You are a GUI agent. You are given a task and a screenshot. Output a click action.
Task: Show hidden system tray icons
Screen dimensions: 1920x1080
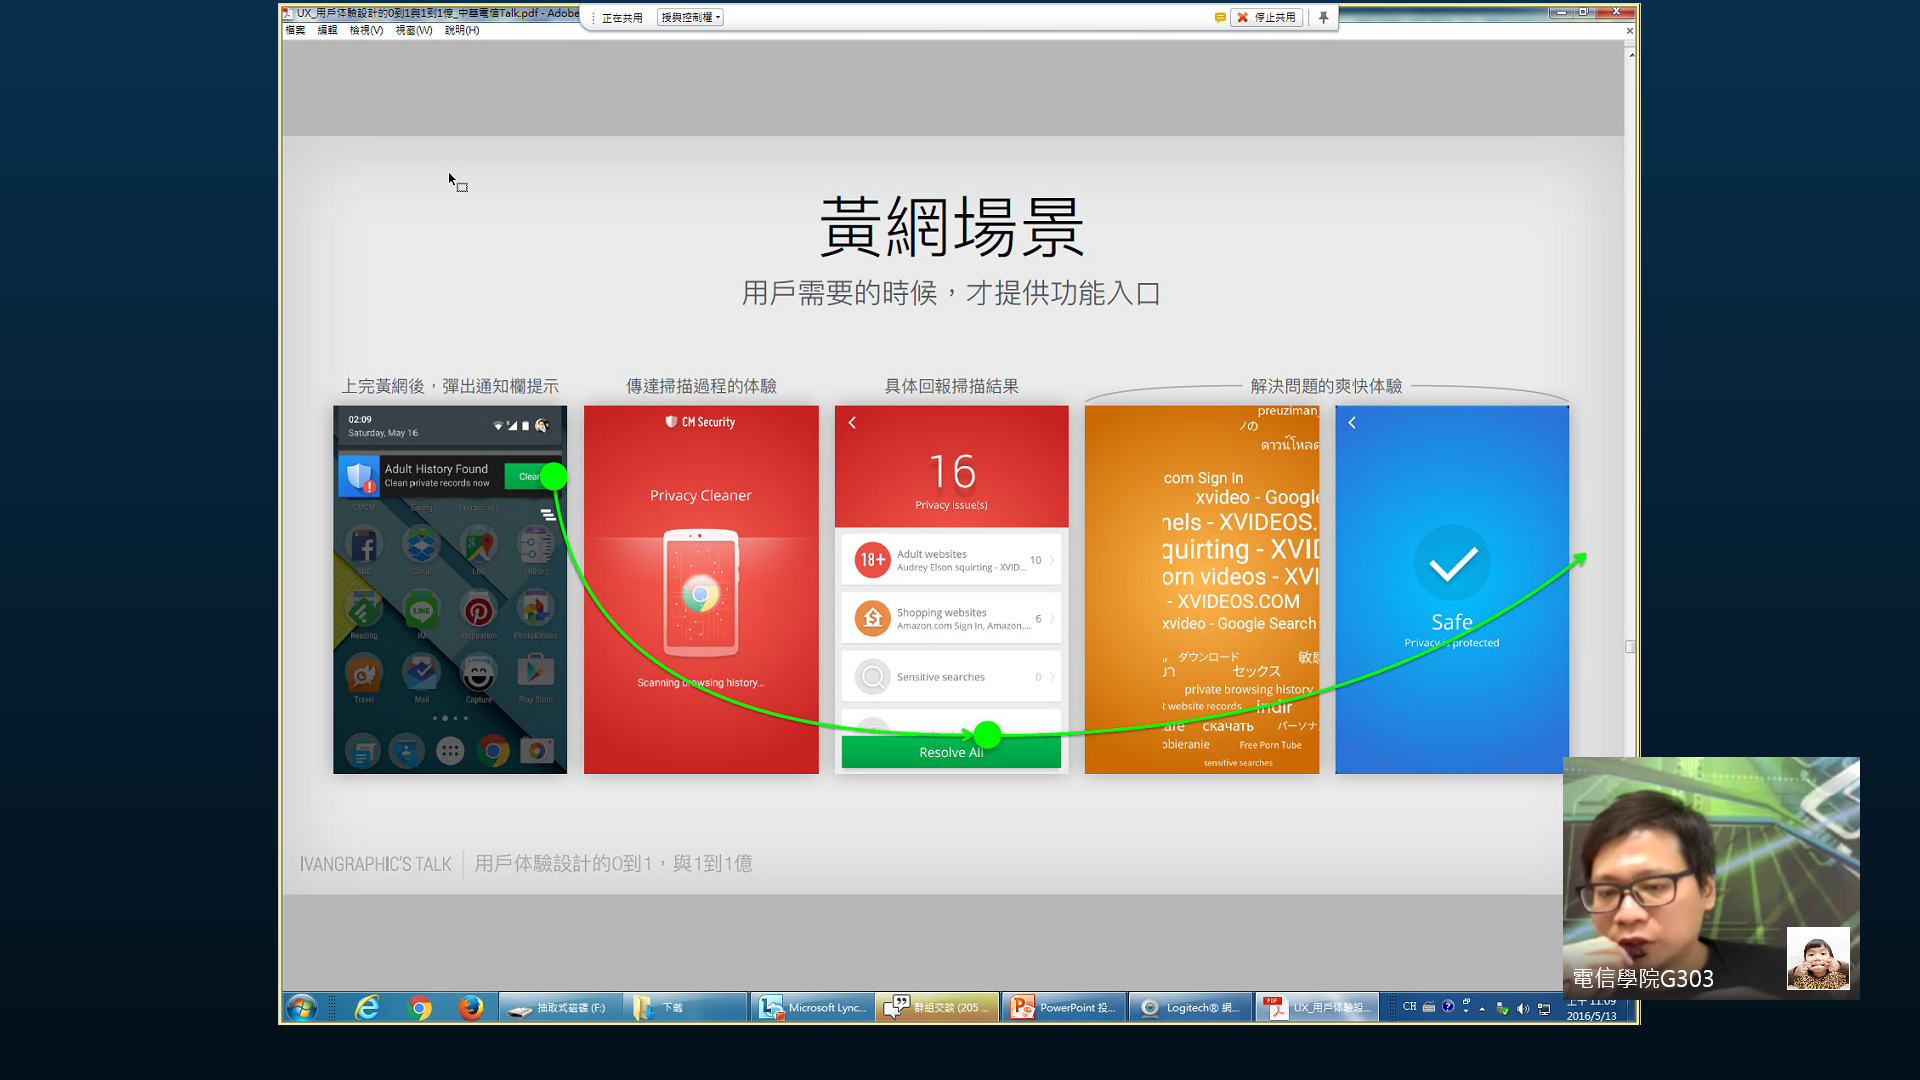click(1482, 1008)
